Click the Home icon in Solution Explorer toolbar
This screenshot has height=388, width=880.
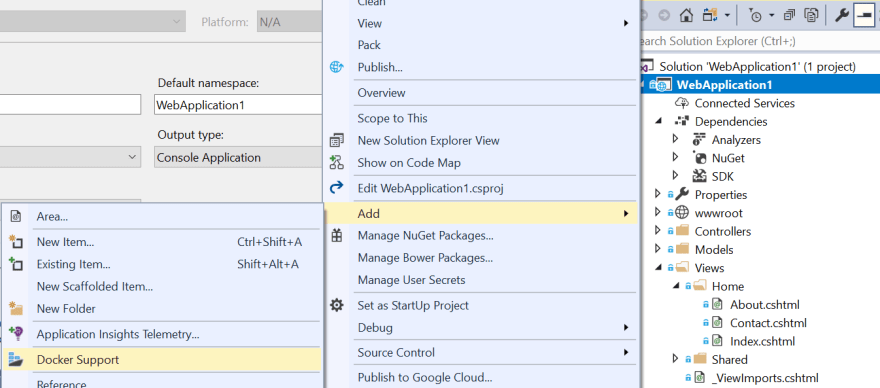click(x=686, y=15)
